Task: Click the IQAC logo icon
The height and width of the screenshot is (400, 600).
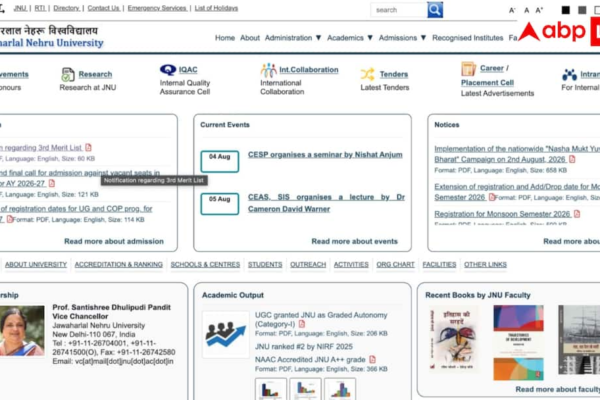Action: click(x=168, y=70)
